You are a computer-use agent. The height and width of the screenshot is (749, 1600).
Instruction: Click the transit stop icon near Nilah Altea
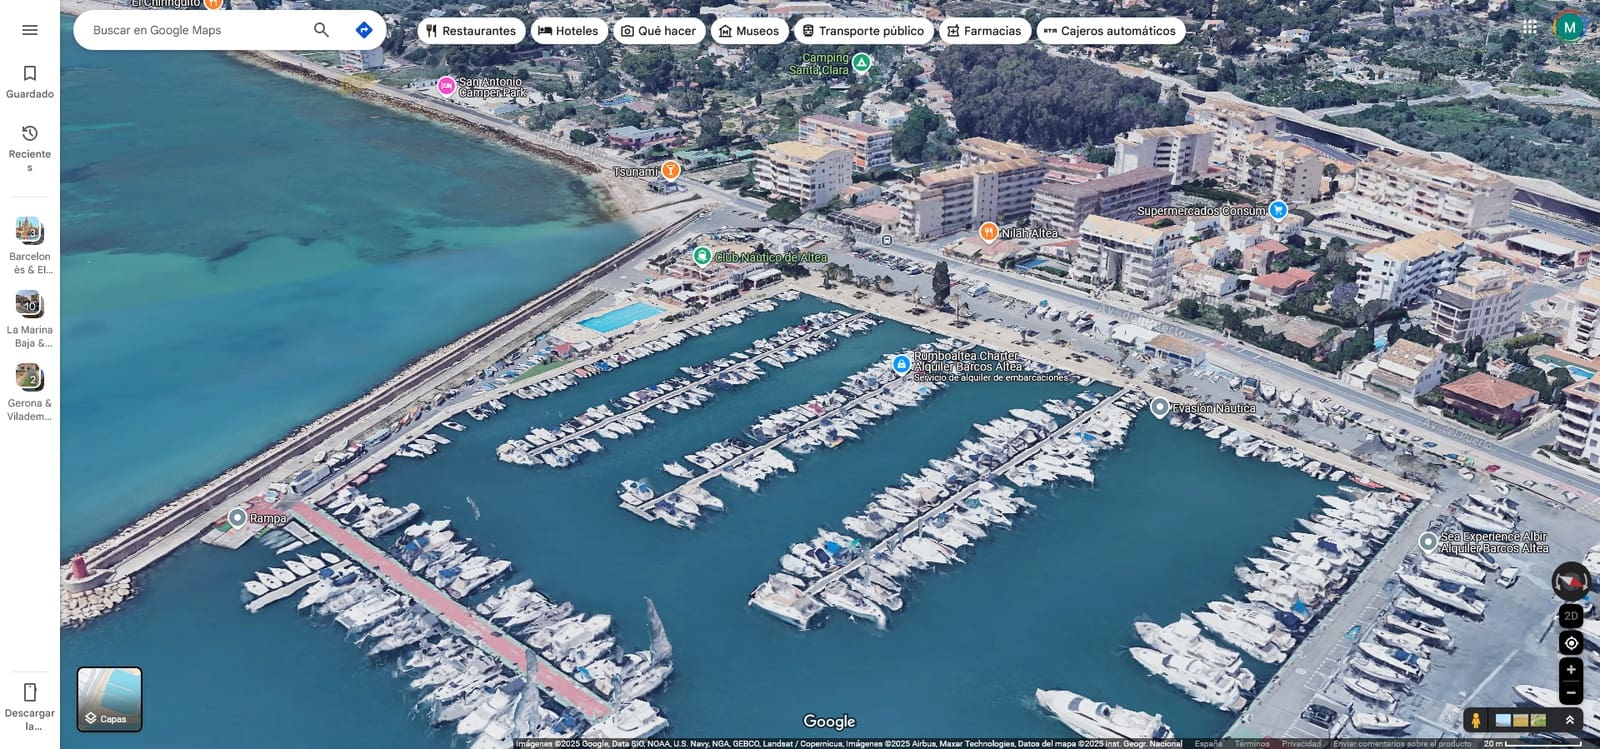point(887,240)
